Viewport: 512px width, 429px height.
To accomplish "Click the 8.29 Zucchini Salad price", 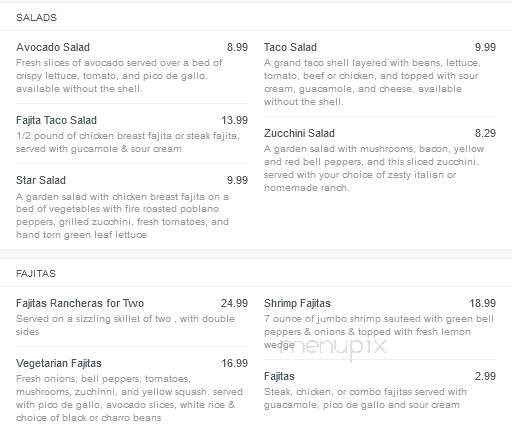I will [x=485, y=133].
